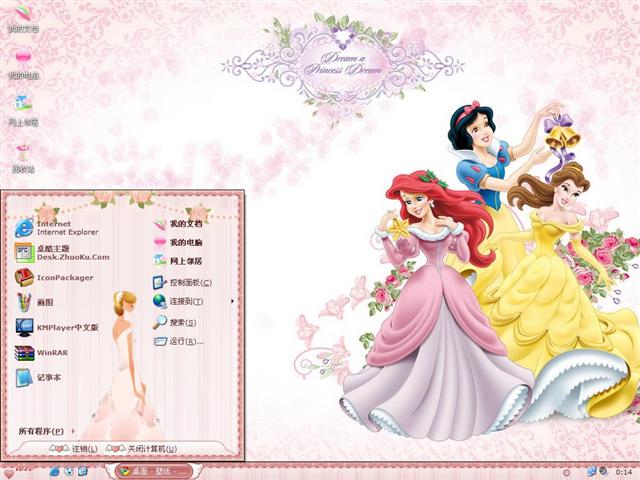The height and width of the screenshot is (480, 640).
Task: Open 画图 (Paint) program
Action: 34,302
